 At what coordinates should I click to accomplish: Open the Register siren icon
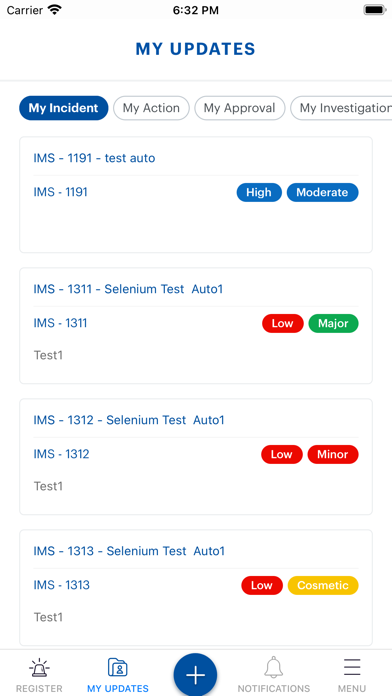pyautogui.click(x=40, y=668)
